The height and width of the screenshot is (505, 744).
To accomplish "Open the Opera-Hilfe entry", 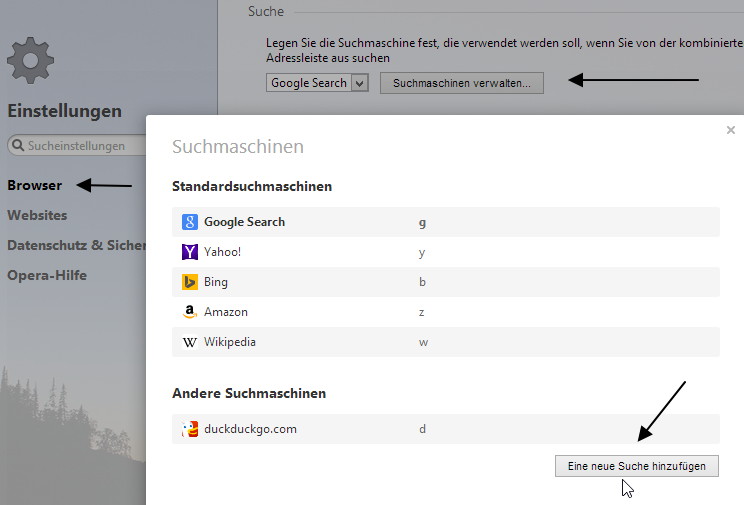I will tap(47, 275).
